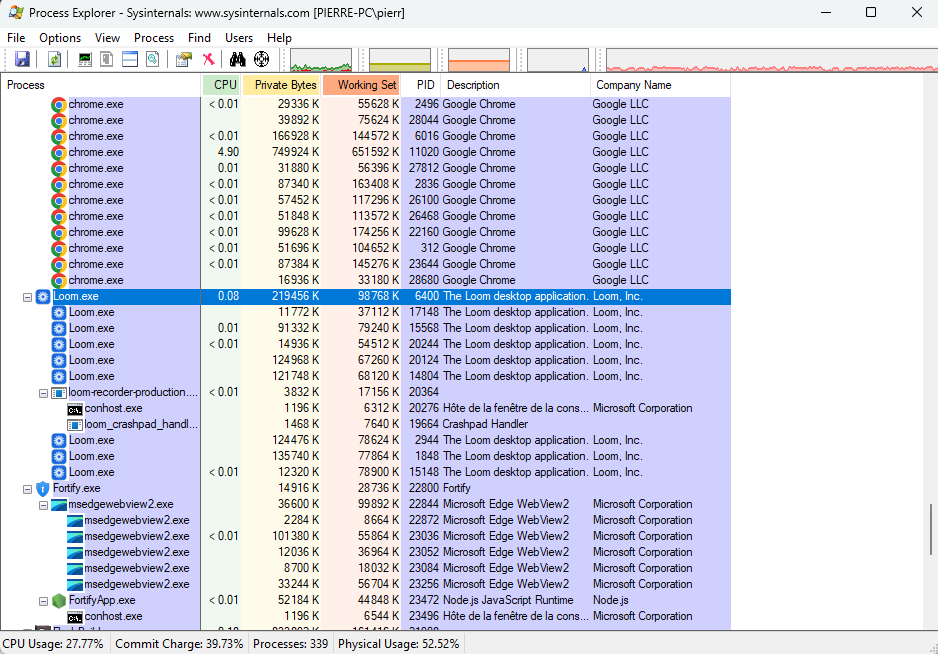
Task: Collapse the FortifyApp.exe tree node
Action: coord(43,601)
